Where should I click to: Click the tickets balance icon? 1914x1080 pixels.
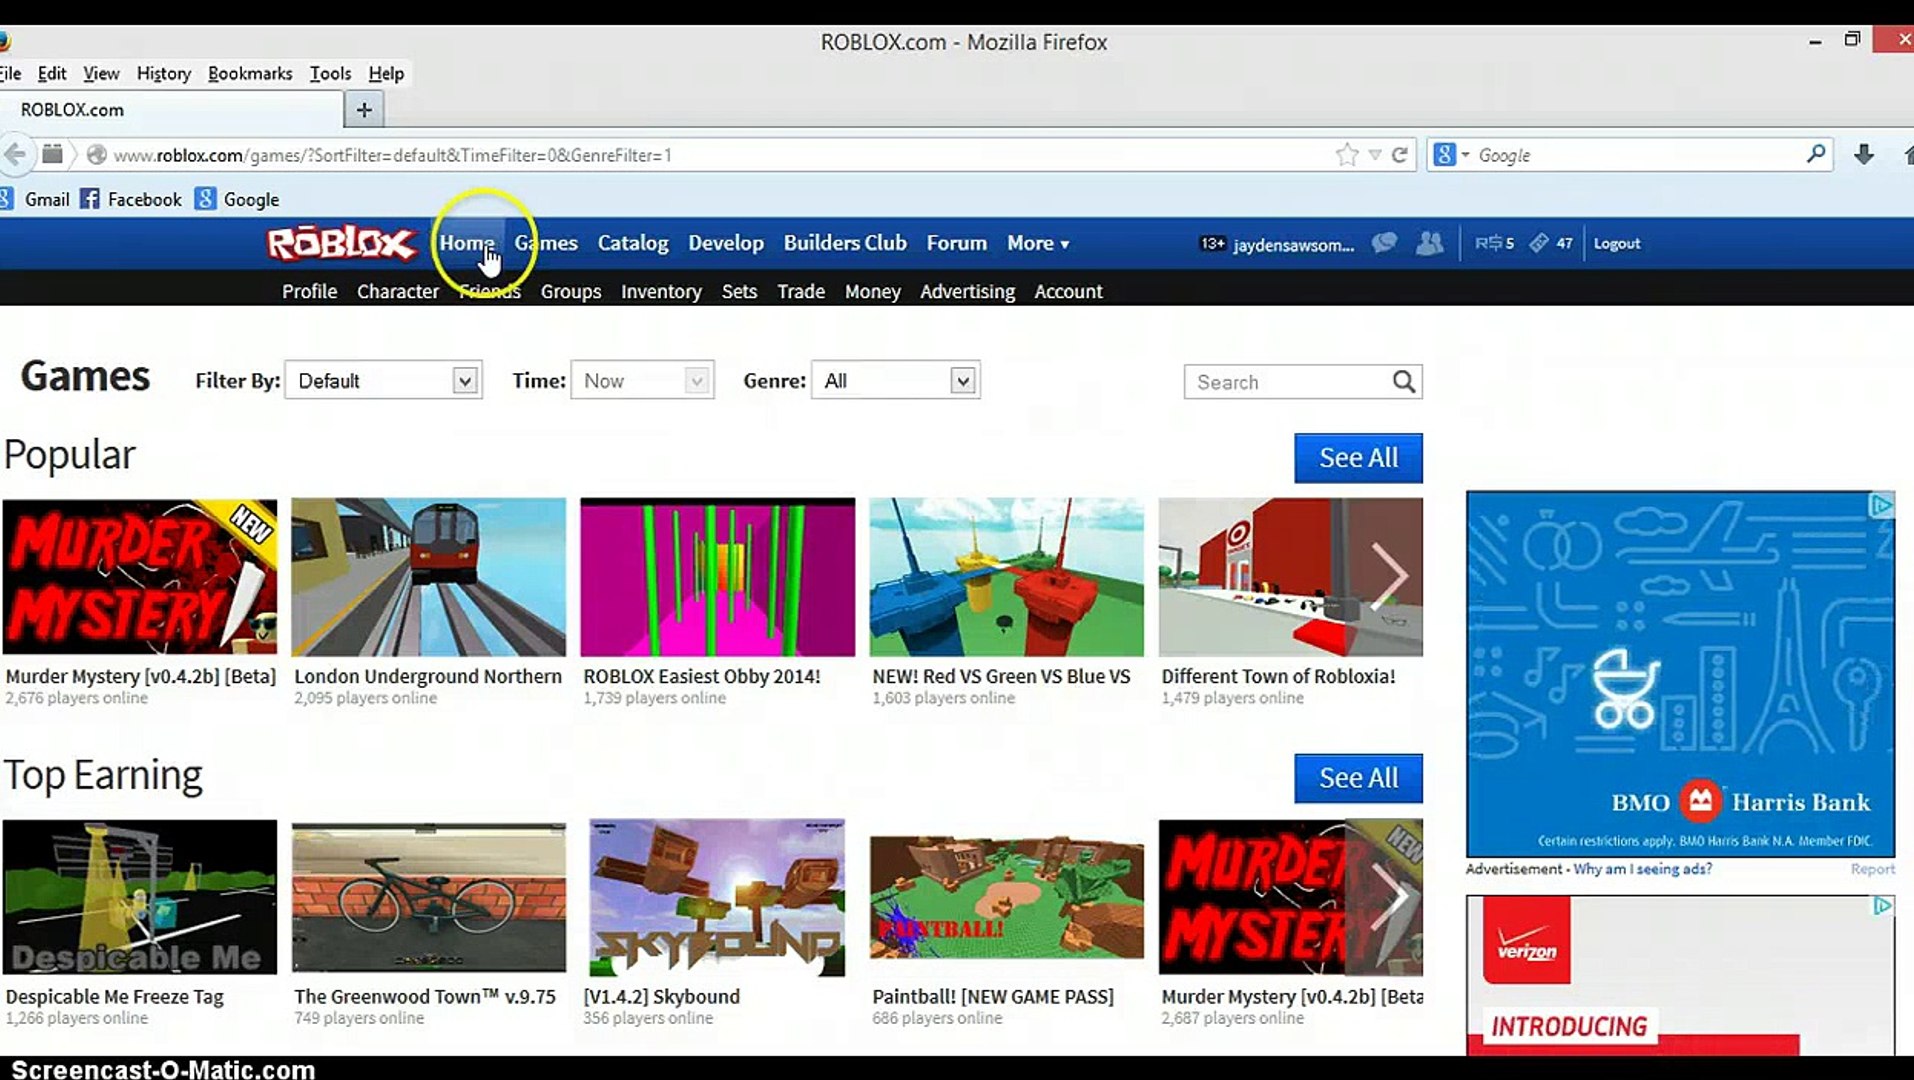[1539, 243]
